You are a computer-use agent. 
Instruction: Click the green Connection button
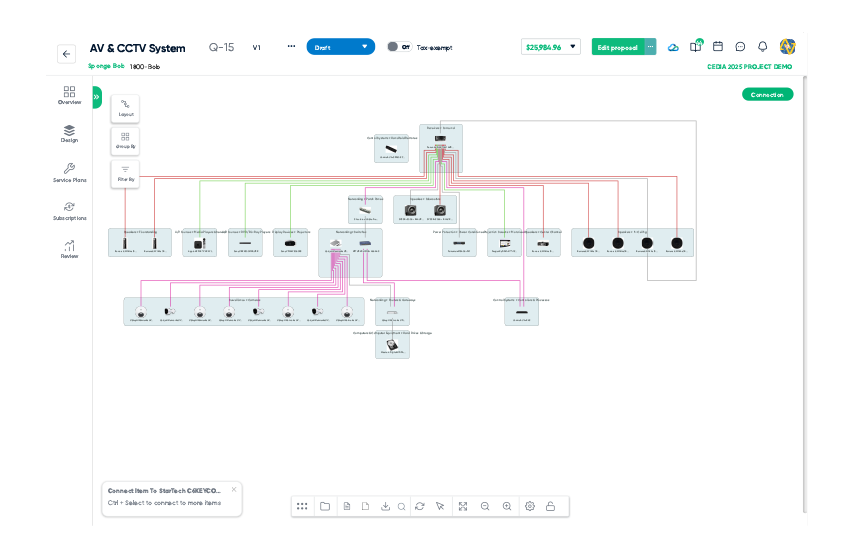click(767, 95)
